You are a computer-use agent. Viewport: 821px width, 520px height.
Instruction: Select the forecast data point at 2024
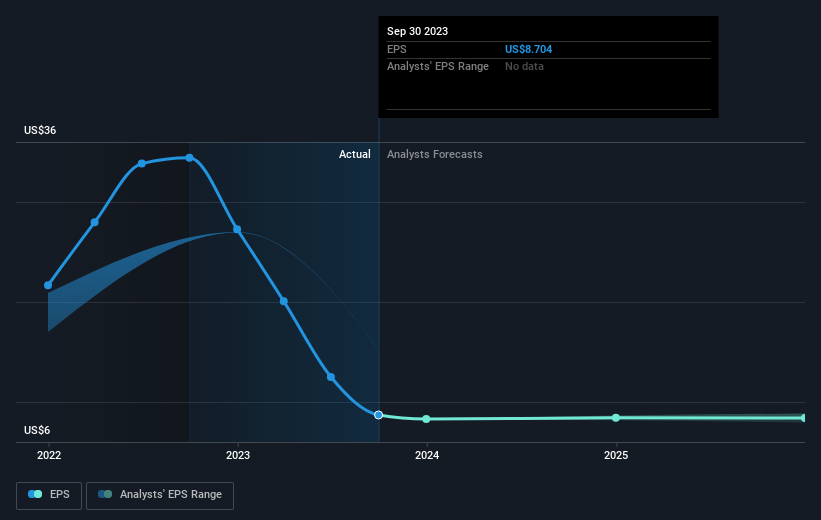[426, 419]
